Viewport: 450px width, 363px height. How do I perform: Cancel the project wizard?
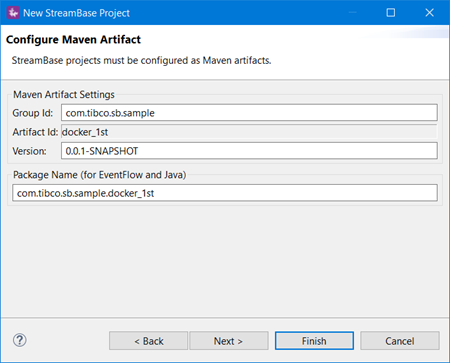[400, 341]
